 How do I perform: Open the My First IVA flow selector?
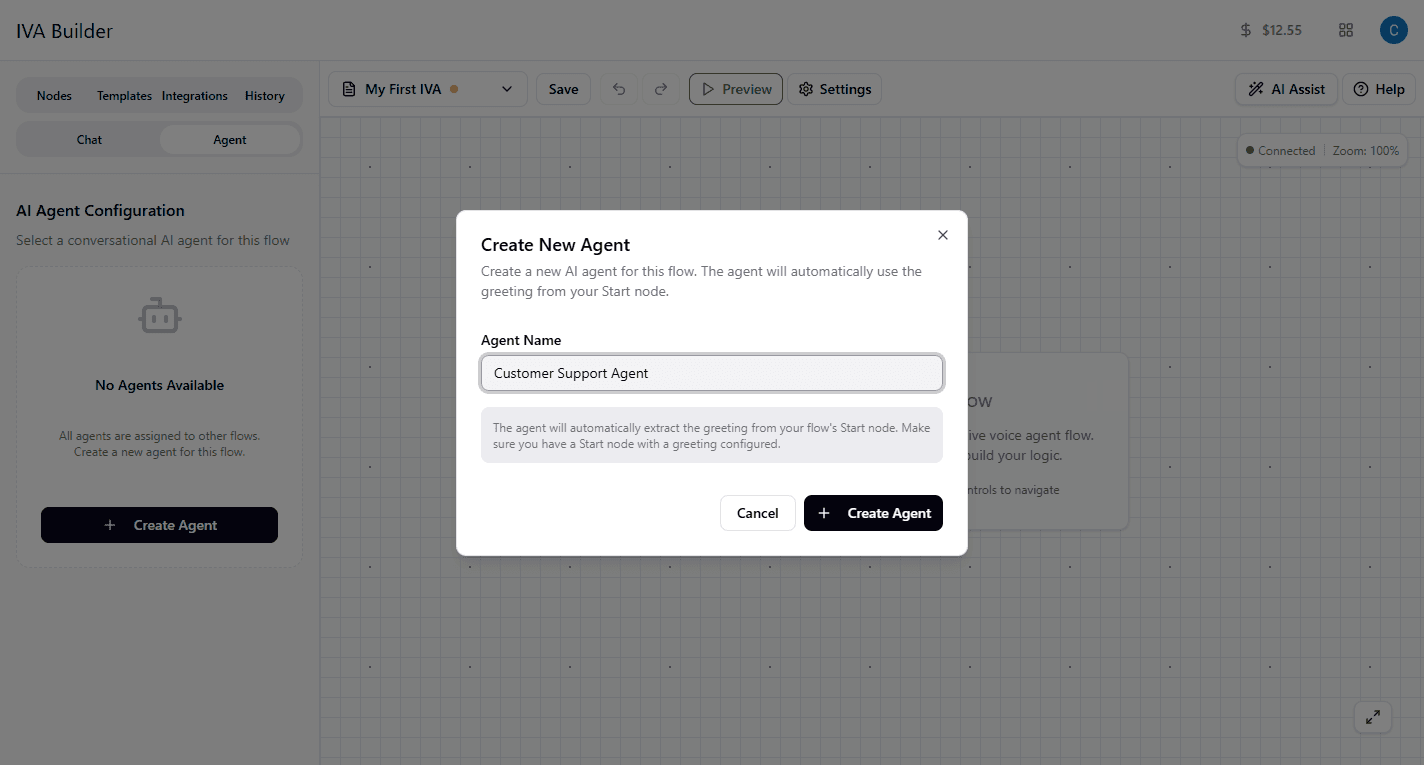click(427, 89)
